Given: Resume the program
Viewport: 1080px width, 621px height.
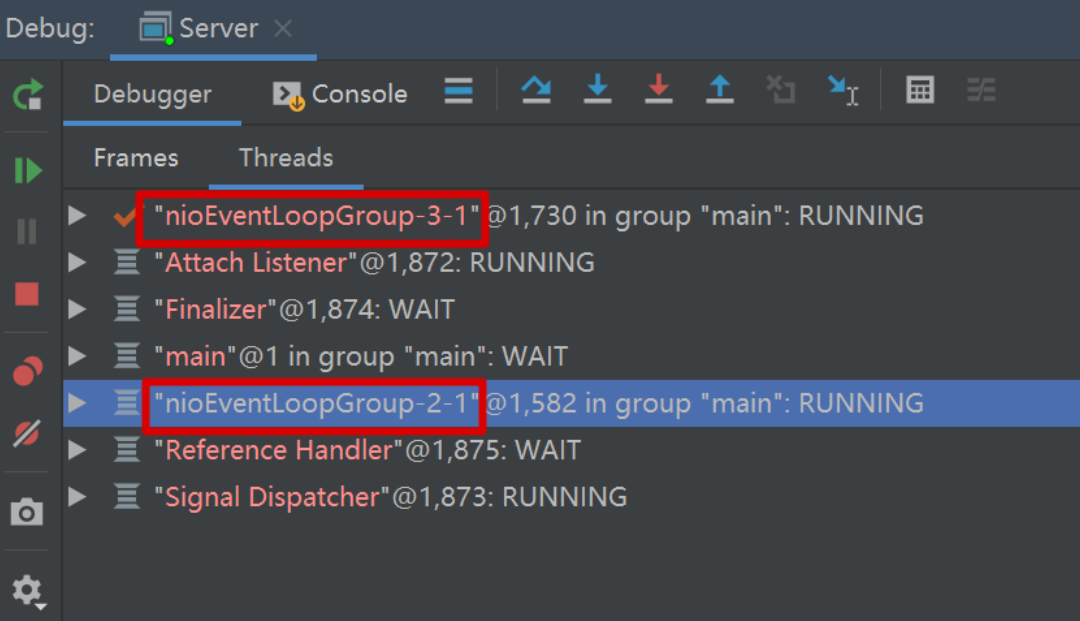Looking at the screenshot, I should click(28, 170).
